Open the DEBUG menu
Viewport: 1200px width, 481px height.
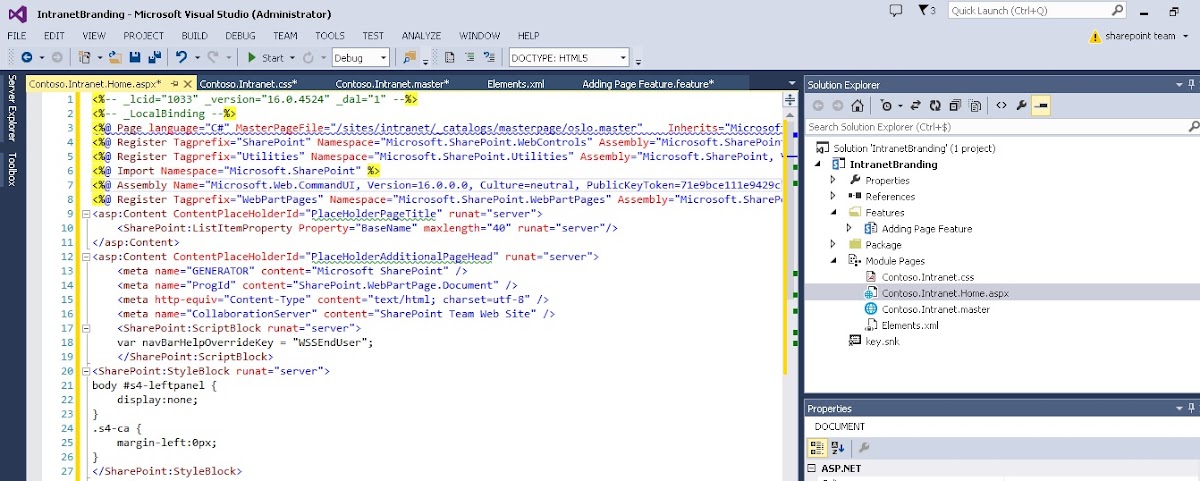pyautogui.click(x=240, y=36)
